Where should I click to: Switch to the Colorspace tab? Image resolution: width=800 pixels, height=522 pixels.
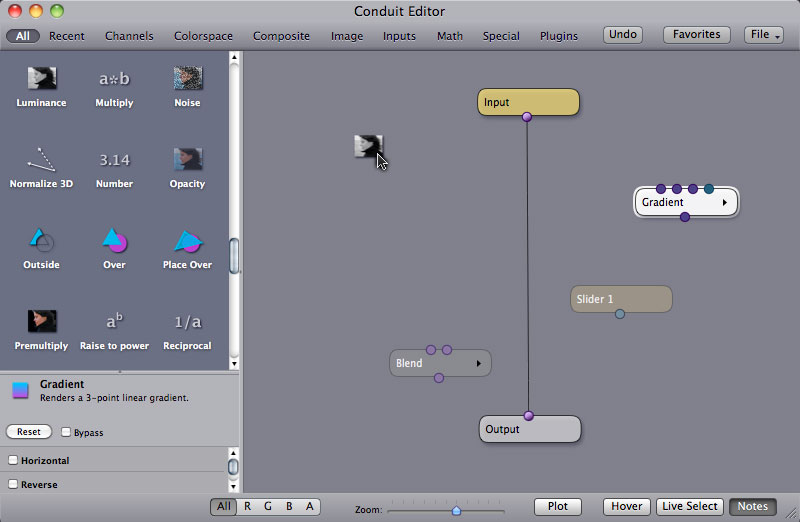[x=203, y=36]
